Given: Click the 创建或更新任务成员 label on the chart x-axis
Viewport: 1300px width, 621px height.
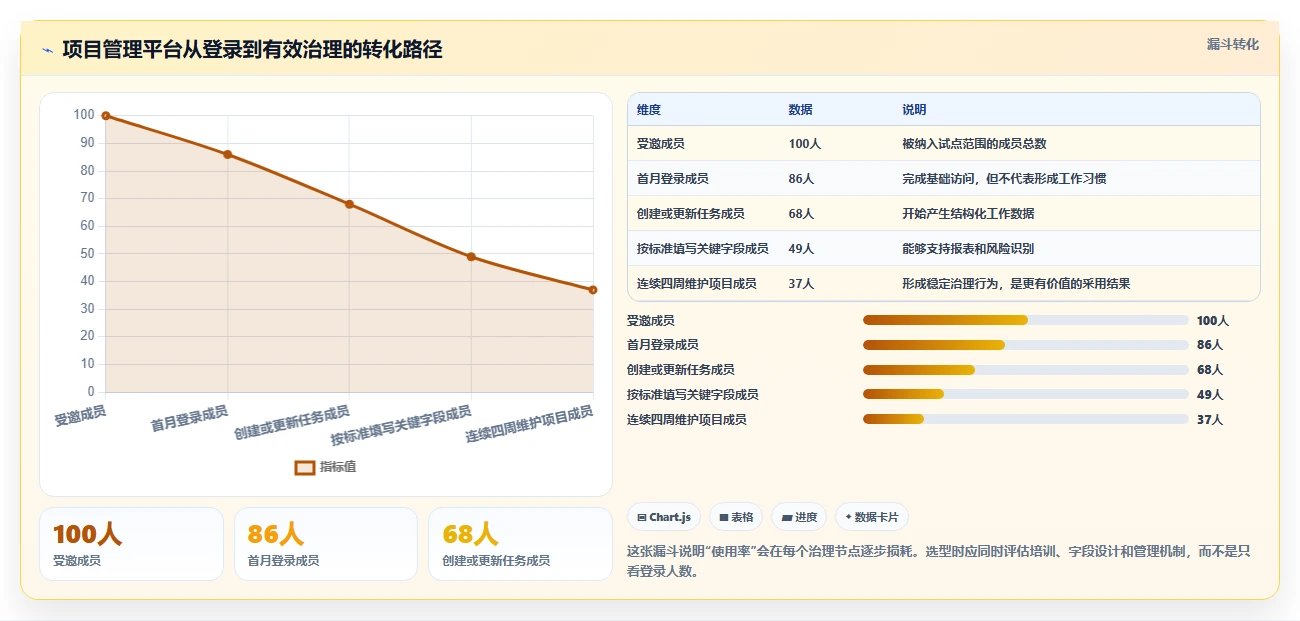Looking at the screenshot, I should coord(291,423).
